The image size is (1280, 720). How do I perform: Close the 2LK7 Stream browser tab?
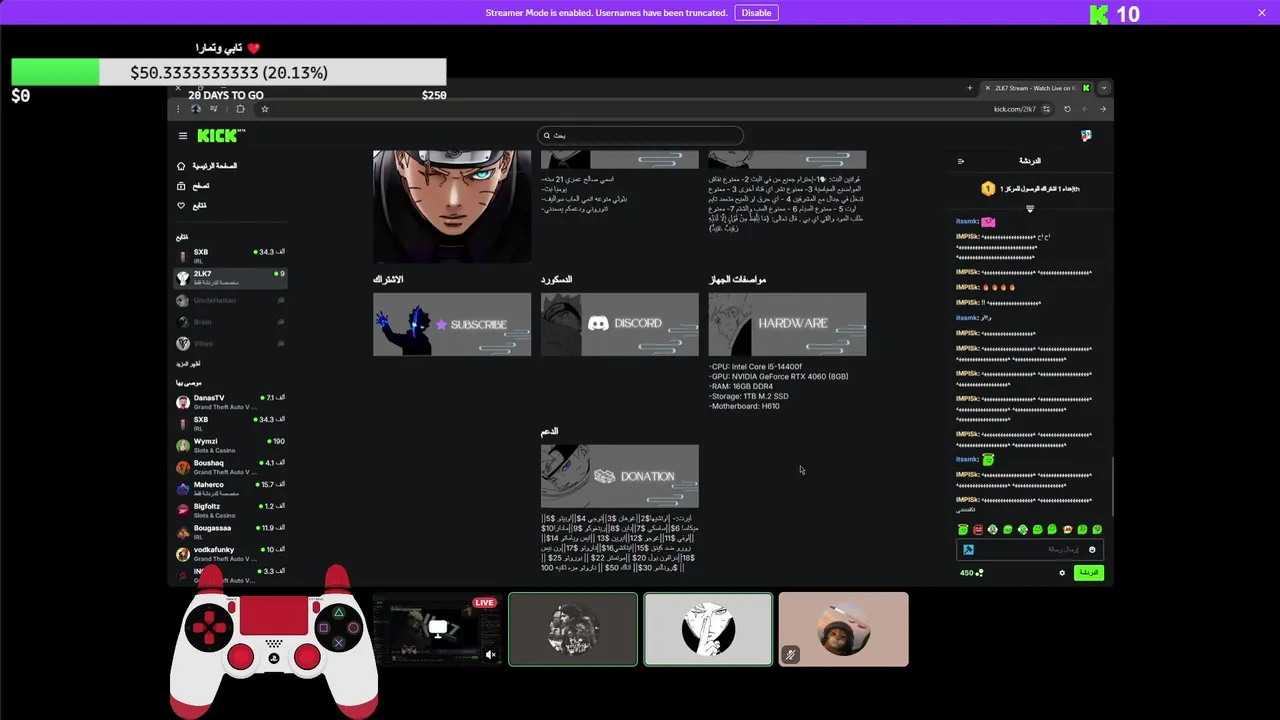point(987,88)
